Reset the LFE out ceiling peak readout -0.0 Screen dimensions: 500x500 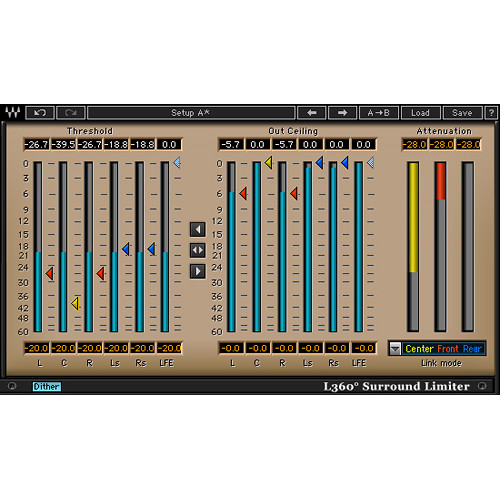pos(363,348)
